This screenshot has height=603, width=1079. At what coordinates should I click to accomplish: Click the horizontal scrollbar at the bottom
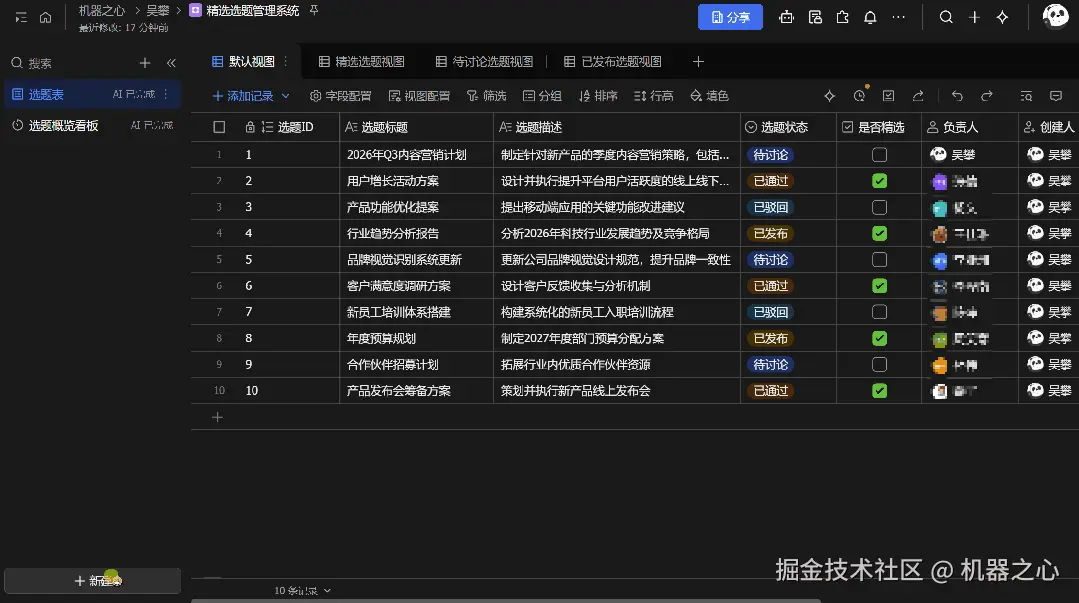(506, 600)
